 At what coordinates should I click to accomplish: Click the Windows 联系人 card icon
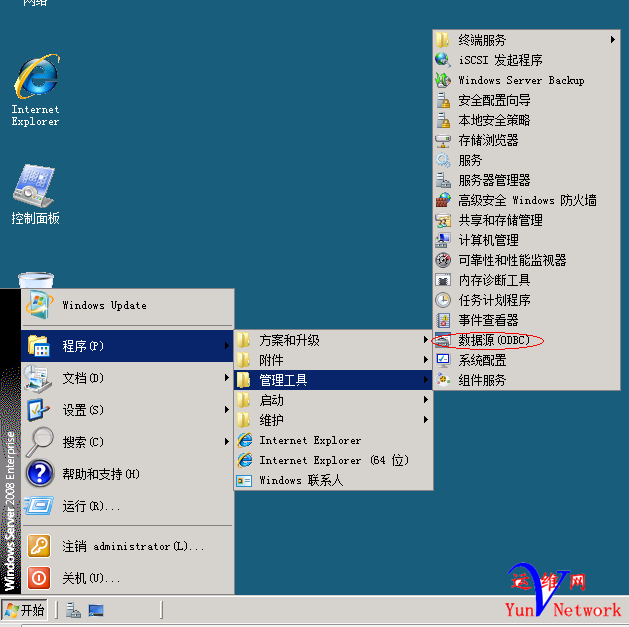(x=244, y=480)
